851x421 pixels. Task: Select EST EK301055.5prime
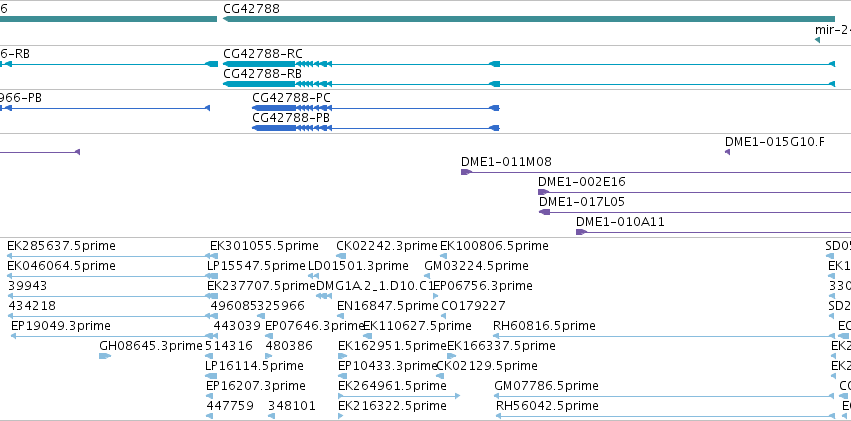click(264, 246)
